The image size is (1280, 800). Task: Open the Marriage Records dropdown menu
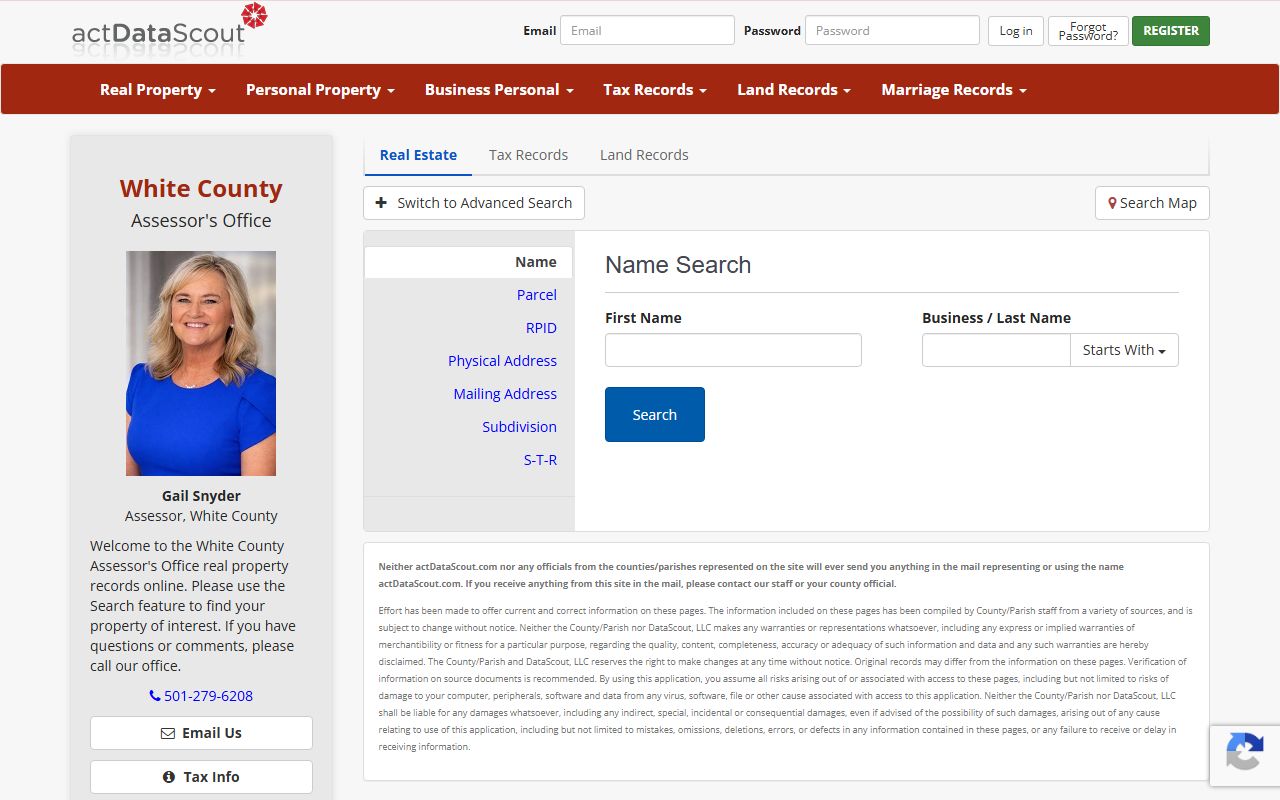pyautogui.click(x=954, y=90)
